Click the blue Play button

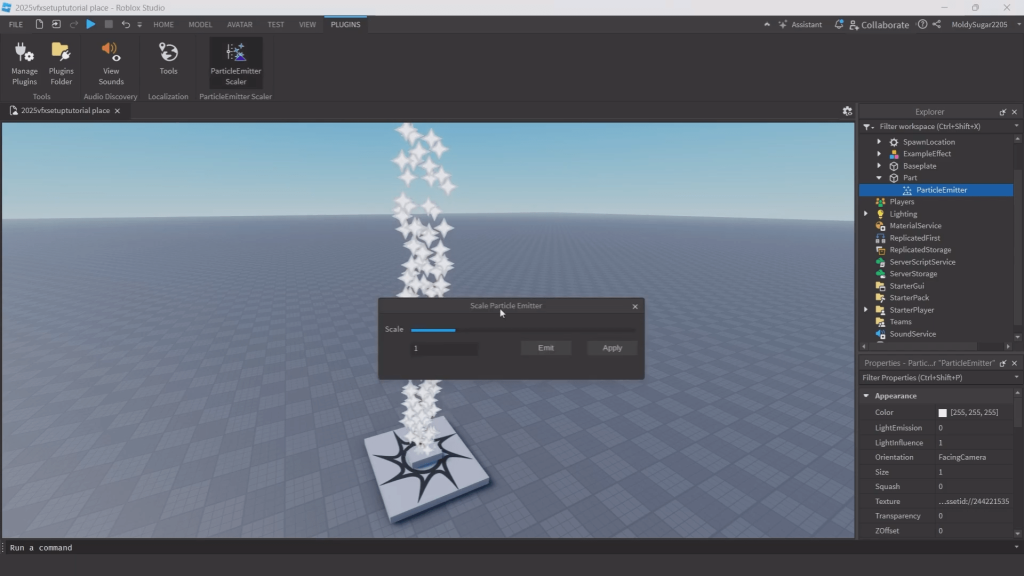coord(91,24)
